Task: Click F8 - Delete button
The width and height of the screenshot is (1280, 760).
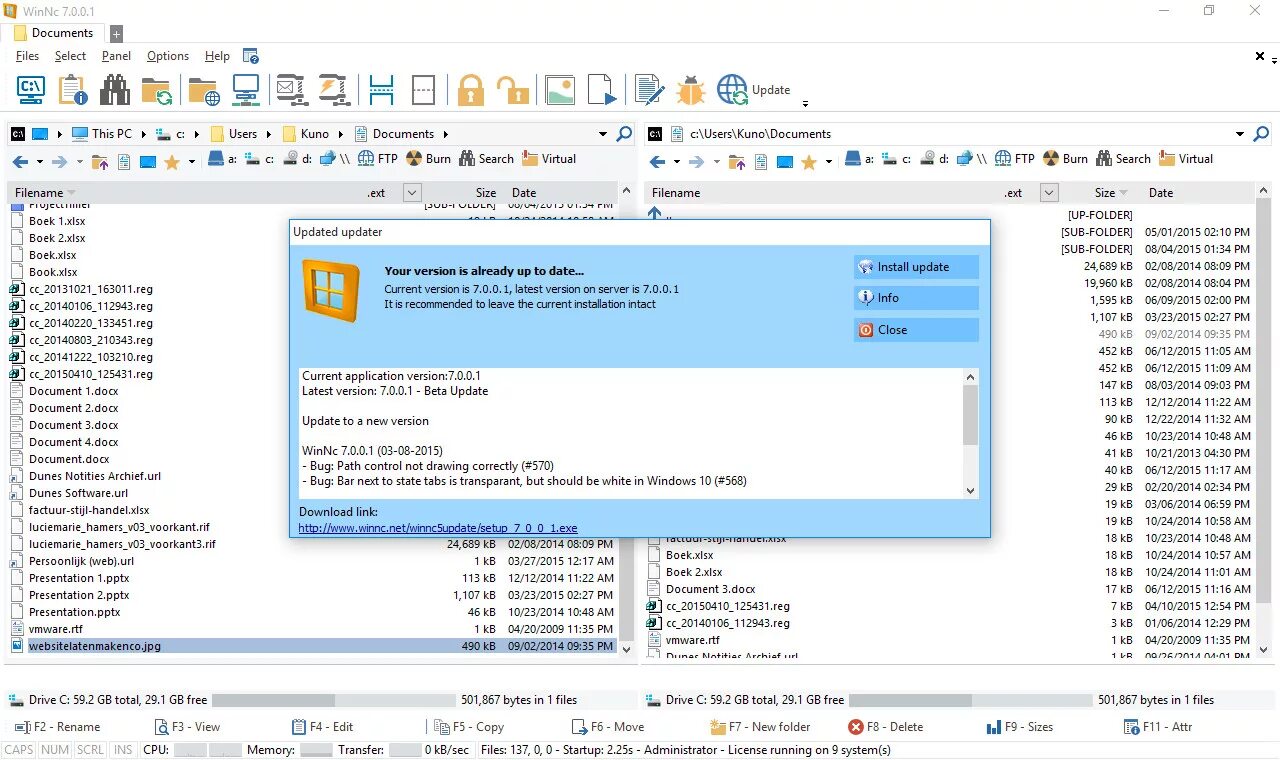Action: click(x=885, y=727)
